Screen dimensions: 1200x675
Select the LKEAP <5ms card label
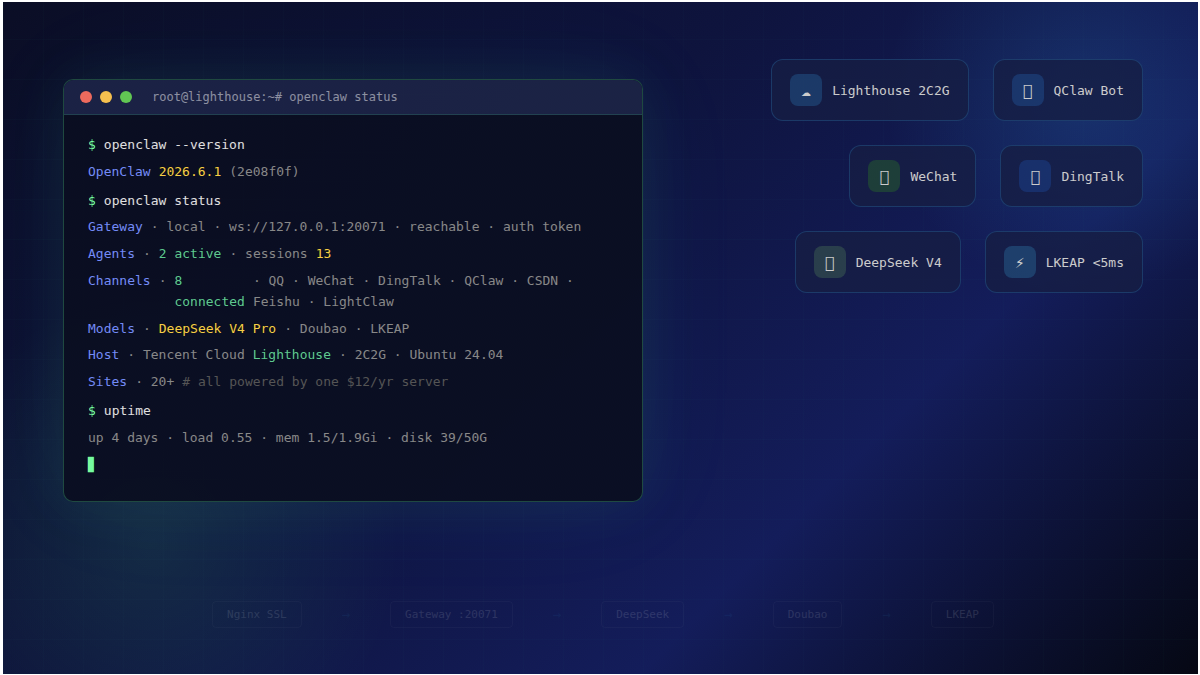coord(1085,262)
